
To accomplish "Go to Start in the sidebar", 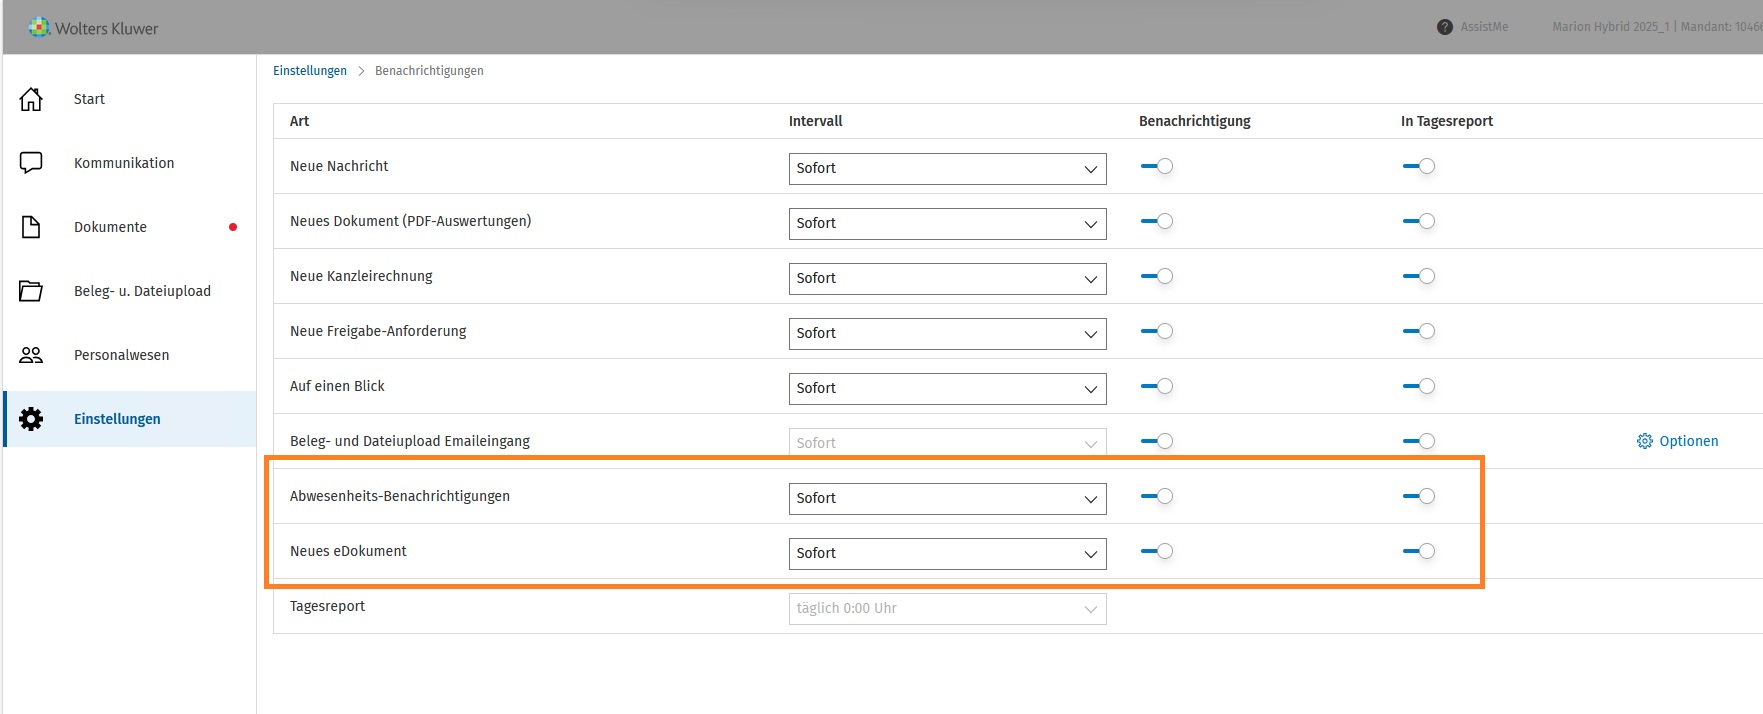I will coord(89,99).
